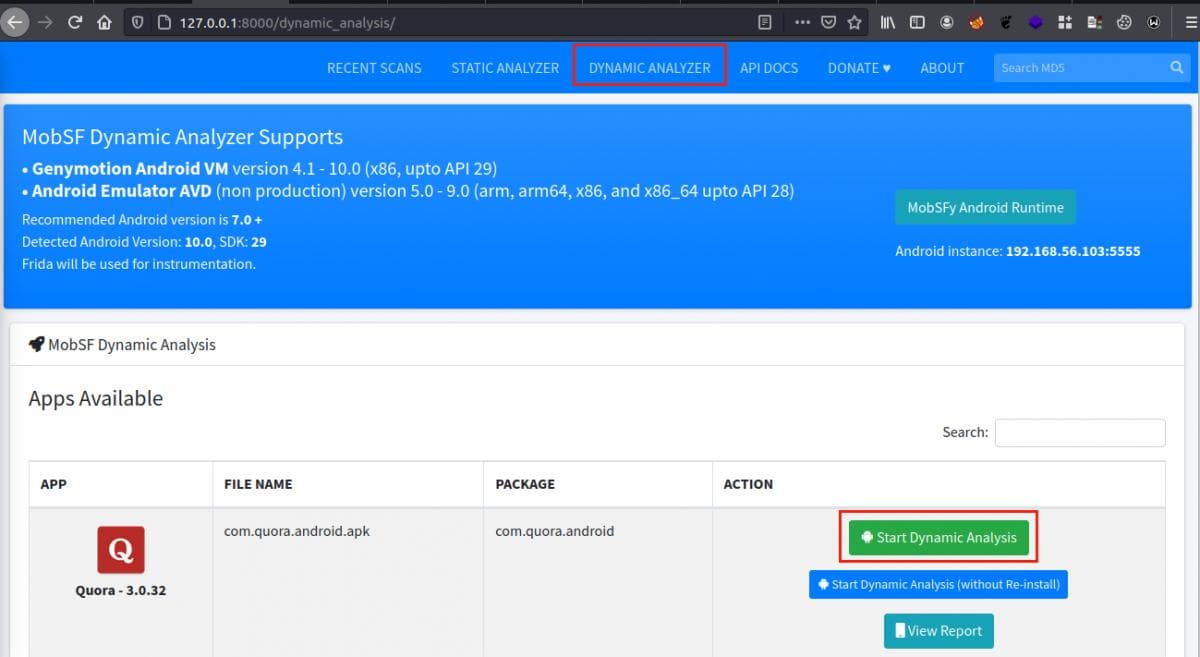
Task: Switch to the Static Analyzer page
Action: click(x=505, y=68)
